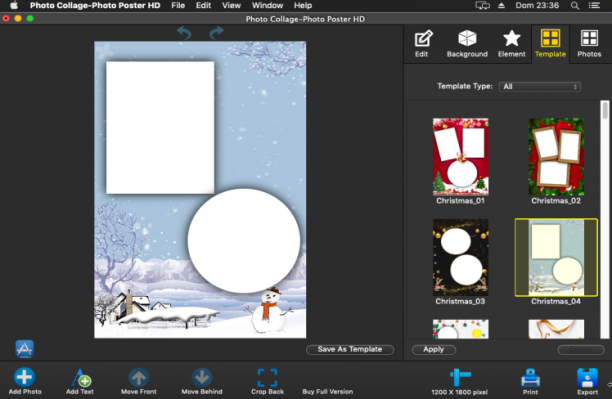Click the Spotlight search icon

pos(575,5)
